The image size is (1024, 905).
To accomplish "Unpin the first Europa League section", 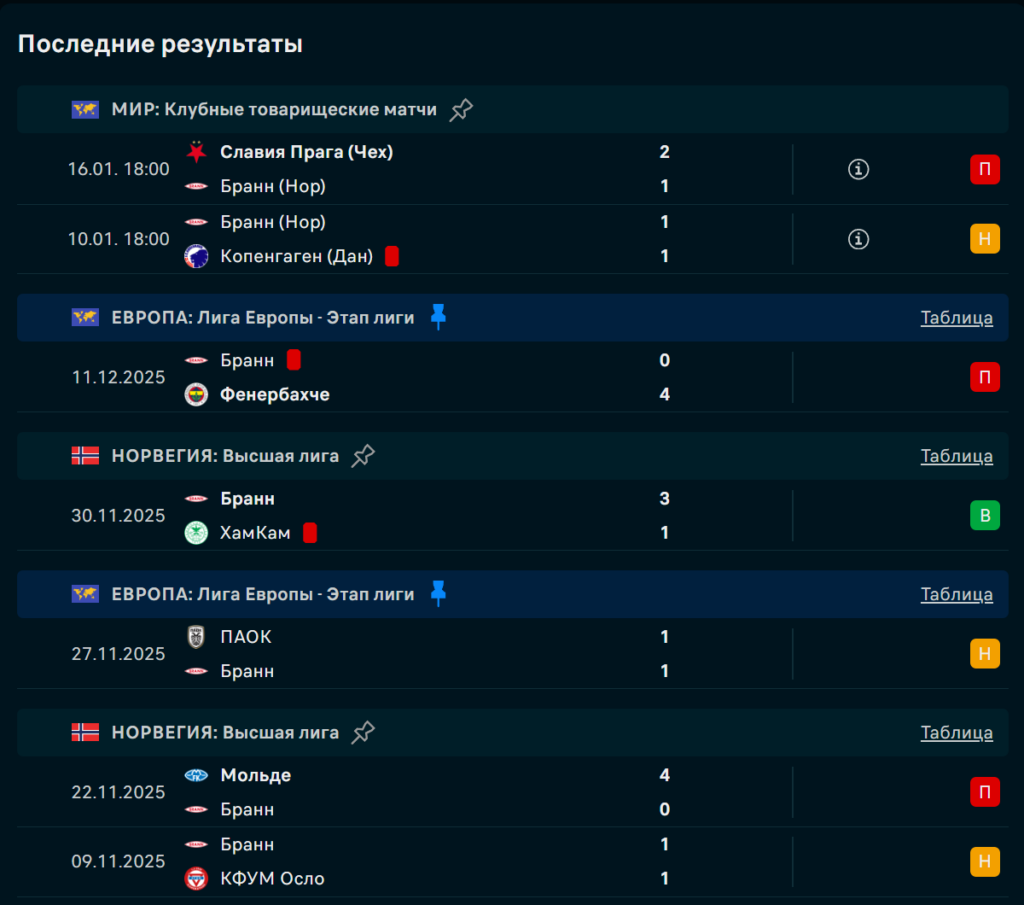I will (x=438, y=317).
